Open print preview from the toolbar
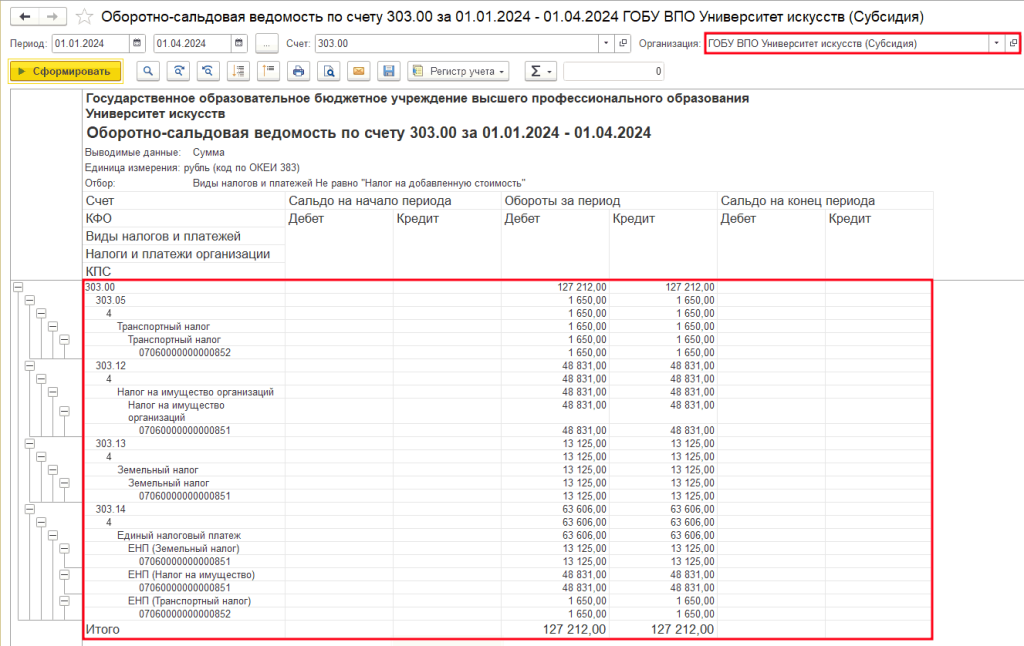The height and width of the screenshot is (646, 1024). click(327, 71)
